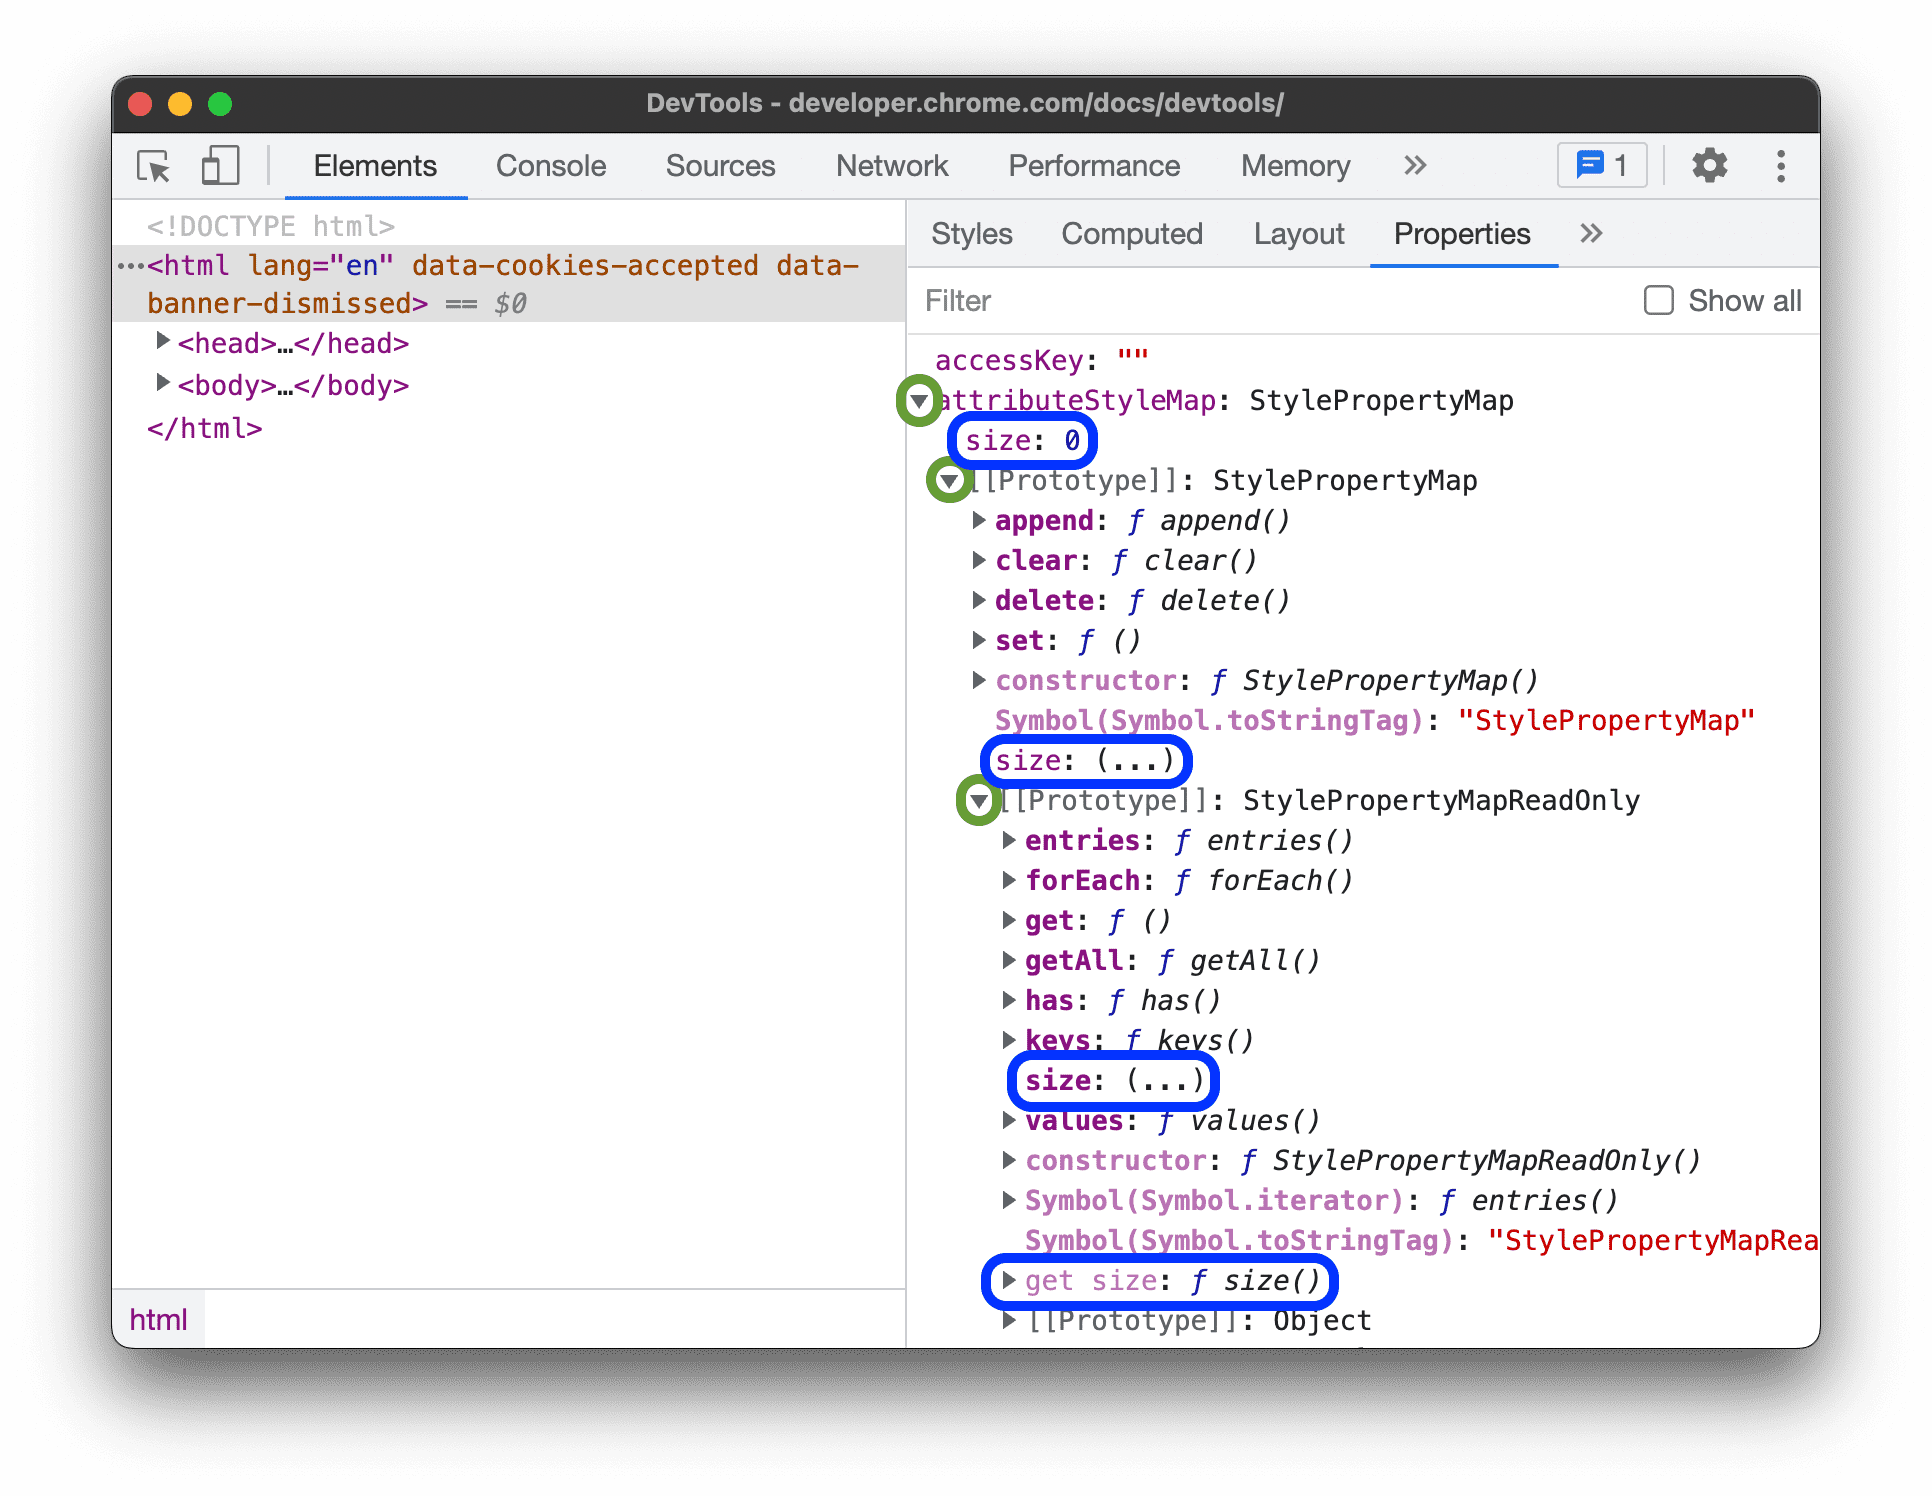The width and height of the screenshot is (1932, 1496).
Task: Toggle the Show all checkbox
Action: pyautogui.click(x=1656, y=301)
